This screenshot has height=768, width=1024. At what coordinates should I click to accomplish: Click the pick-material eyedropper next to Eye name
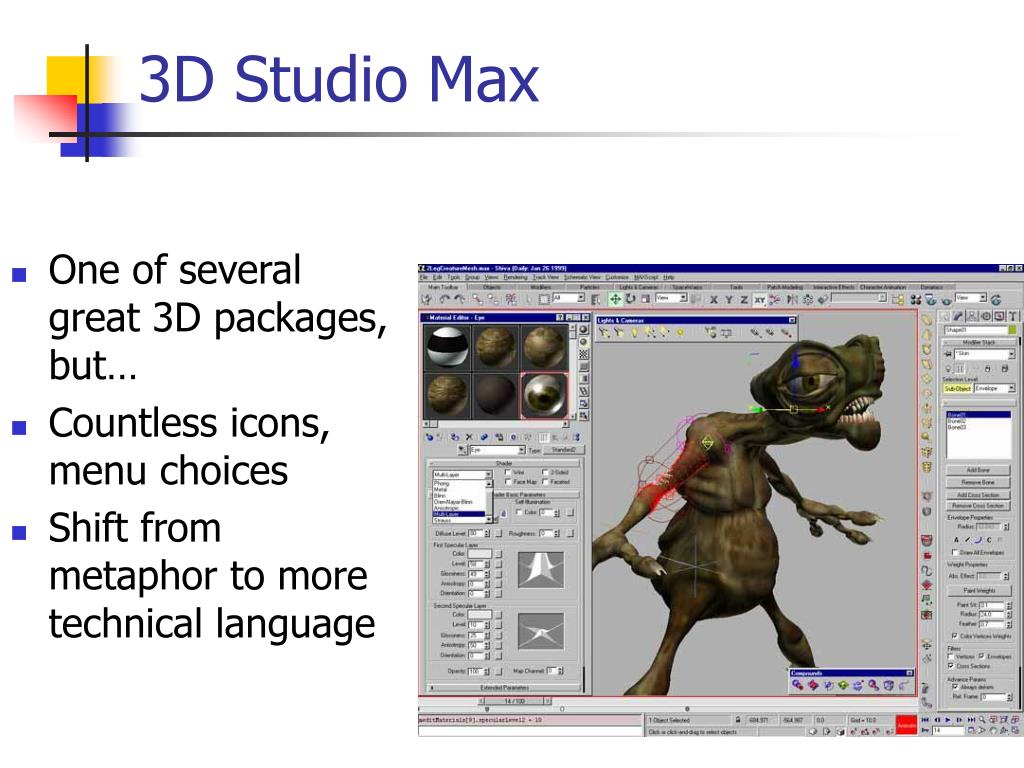pyautogui.click(x=462, y=450)
